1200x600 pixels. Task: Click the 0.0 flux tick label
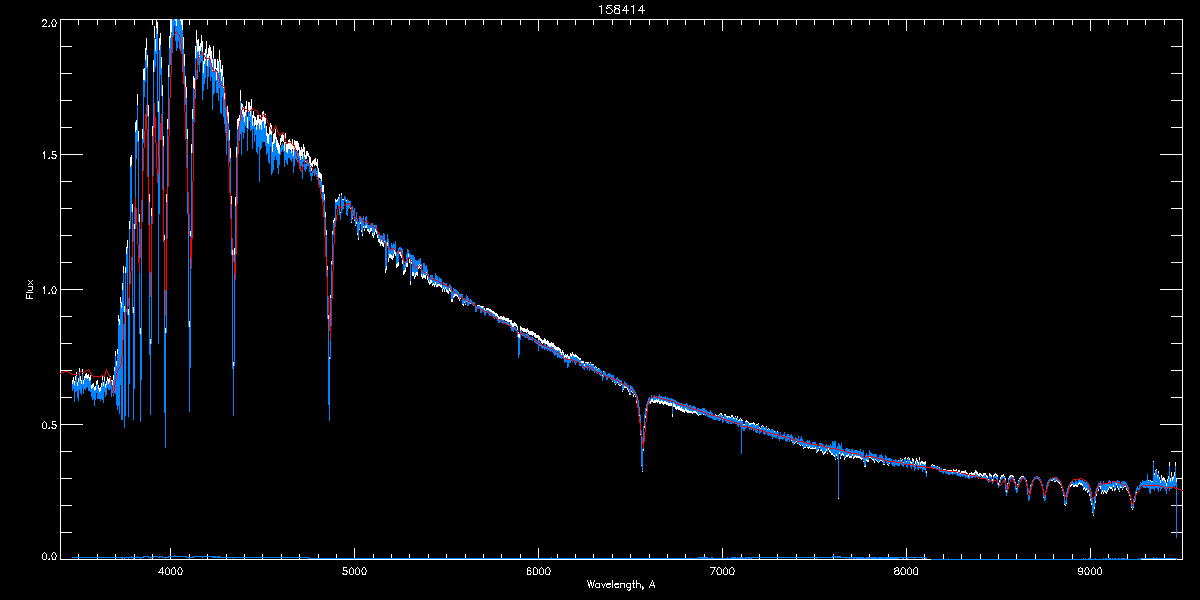pos(49,556)
